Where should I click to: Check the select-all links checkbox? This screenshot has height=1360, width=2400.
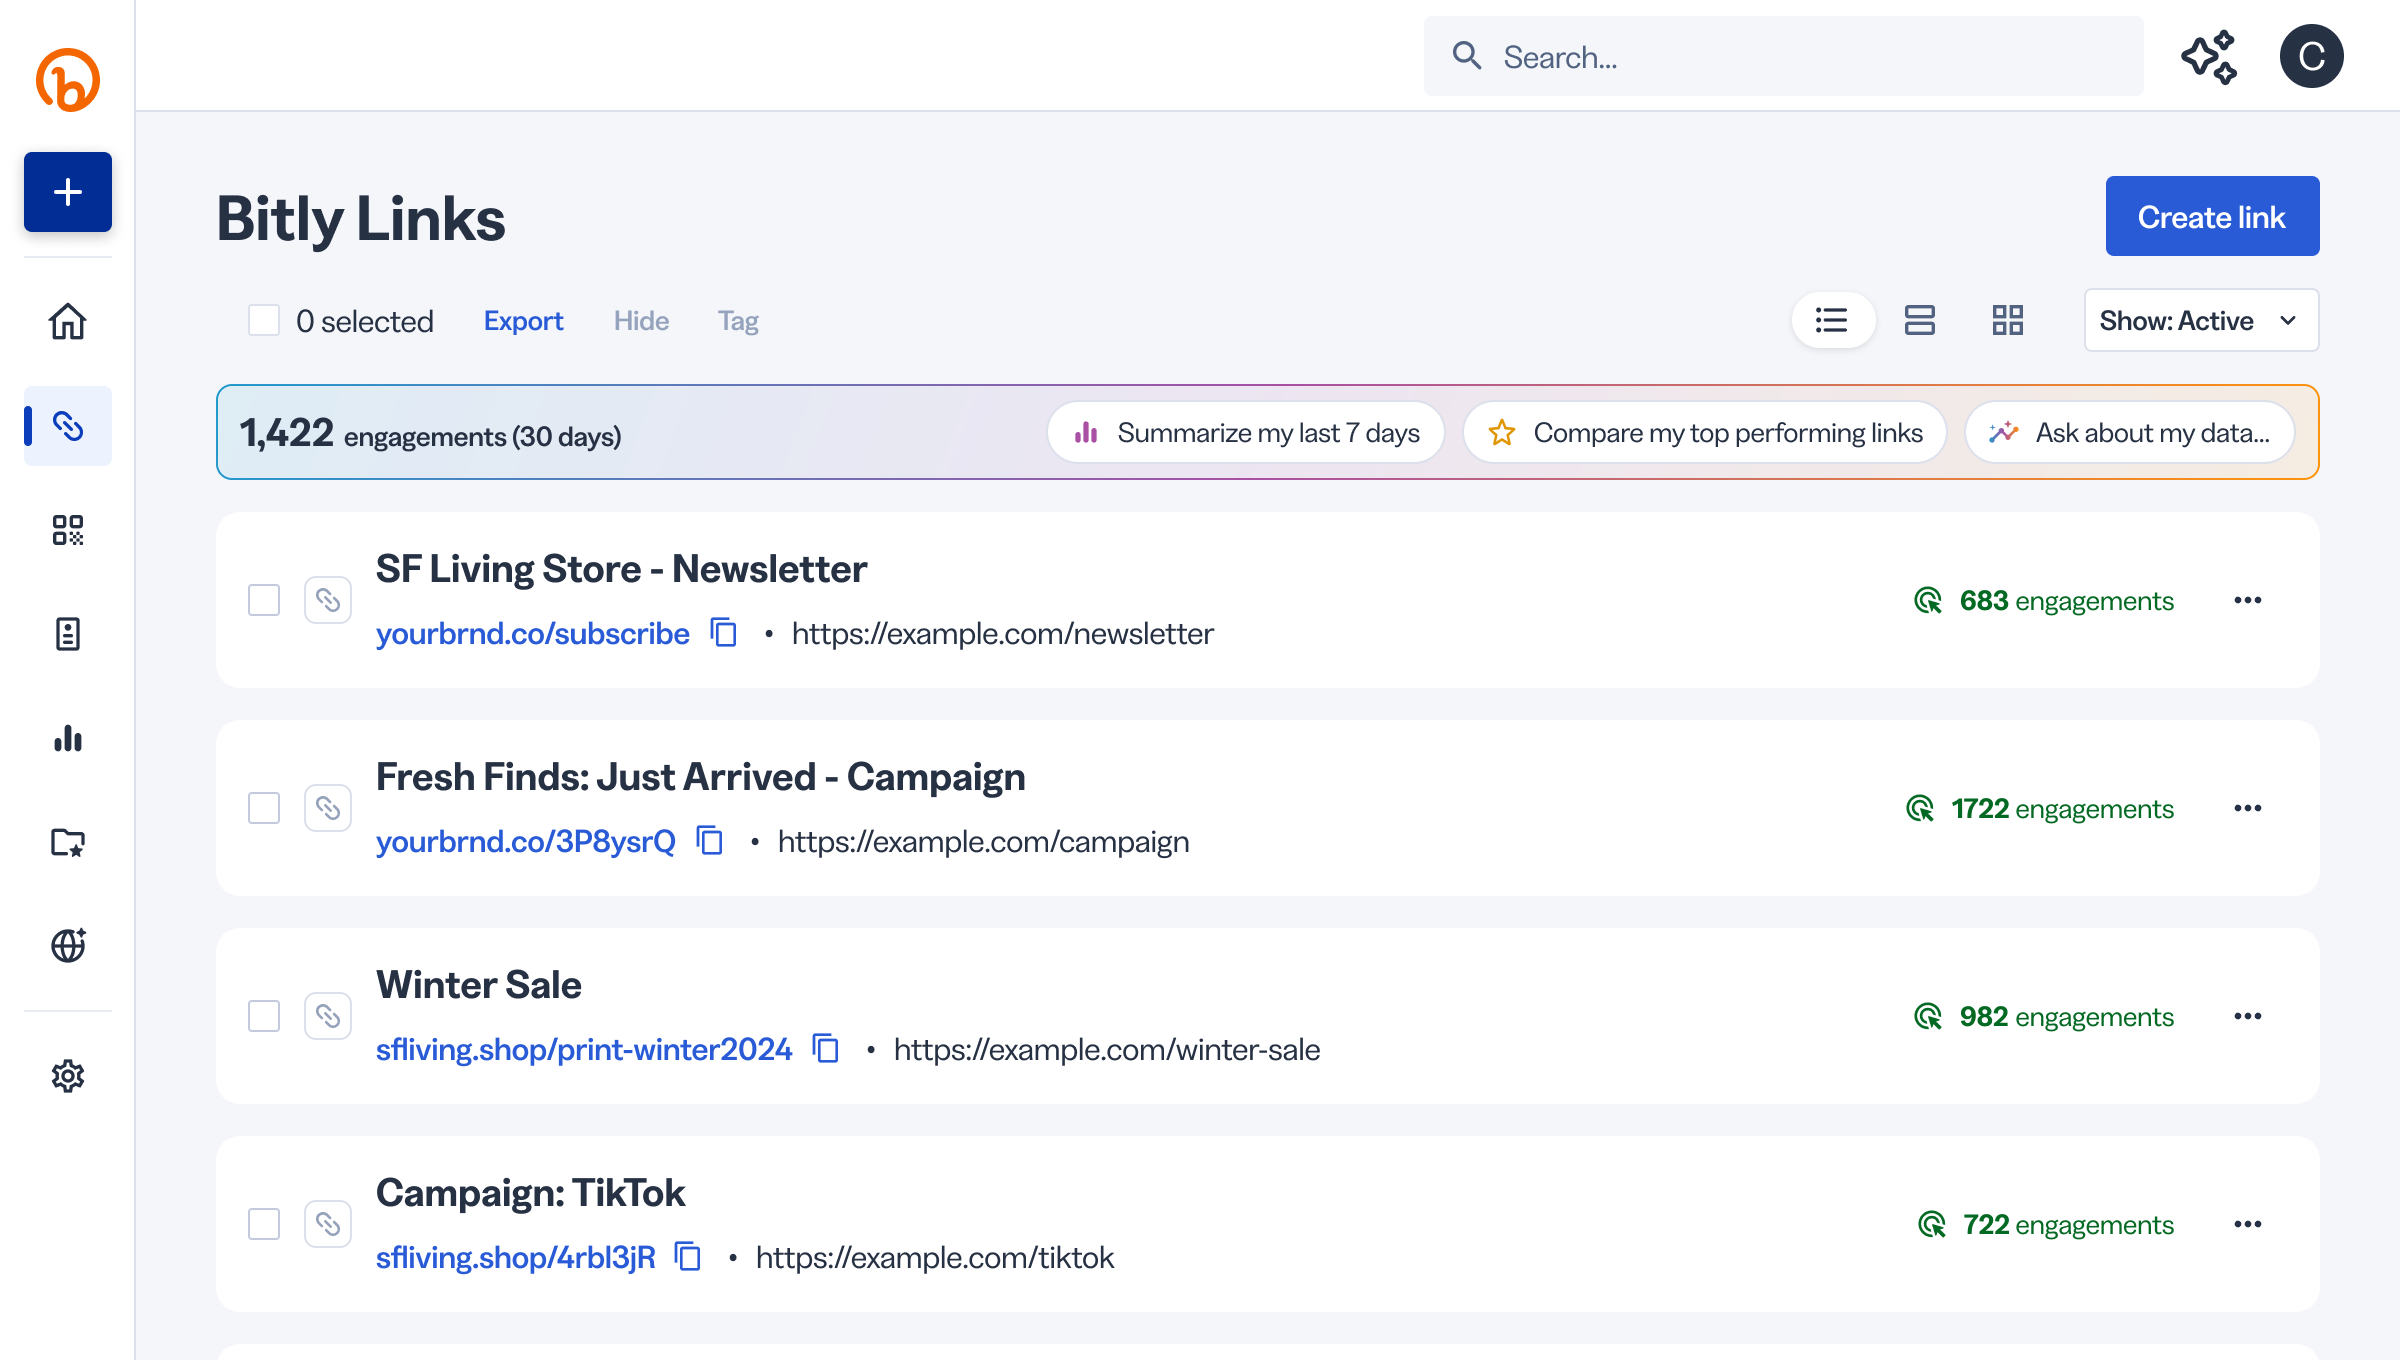(264, 320)
